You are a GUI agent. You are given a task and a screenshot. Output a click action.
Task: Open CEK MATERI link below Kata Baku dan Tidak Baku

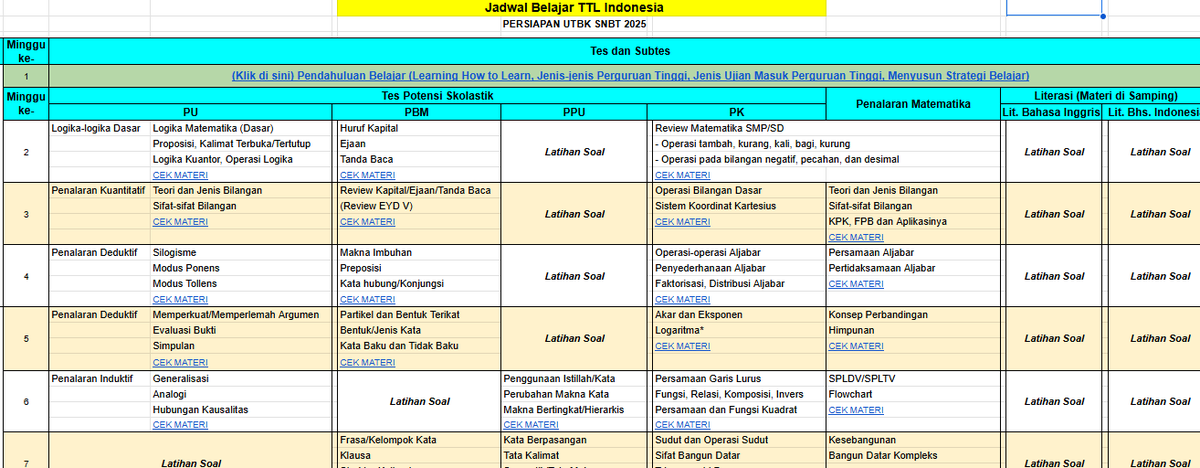pos(368,362)
